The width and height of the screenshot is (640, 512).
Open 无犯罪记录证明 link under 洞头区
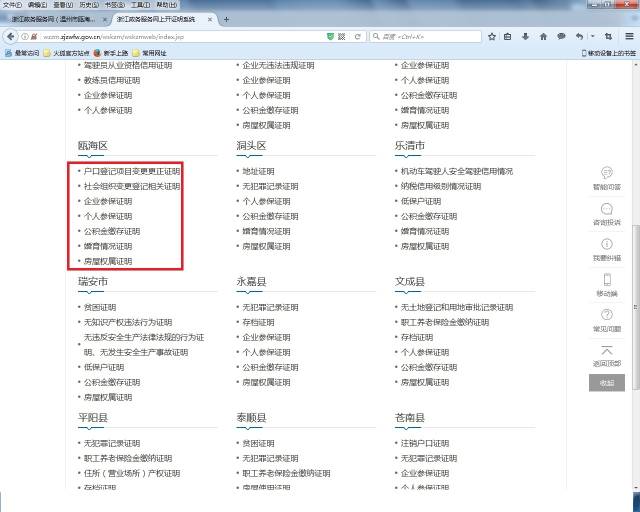coord(269,186)
